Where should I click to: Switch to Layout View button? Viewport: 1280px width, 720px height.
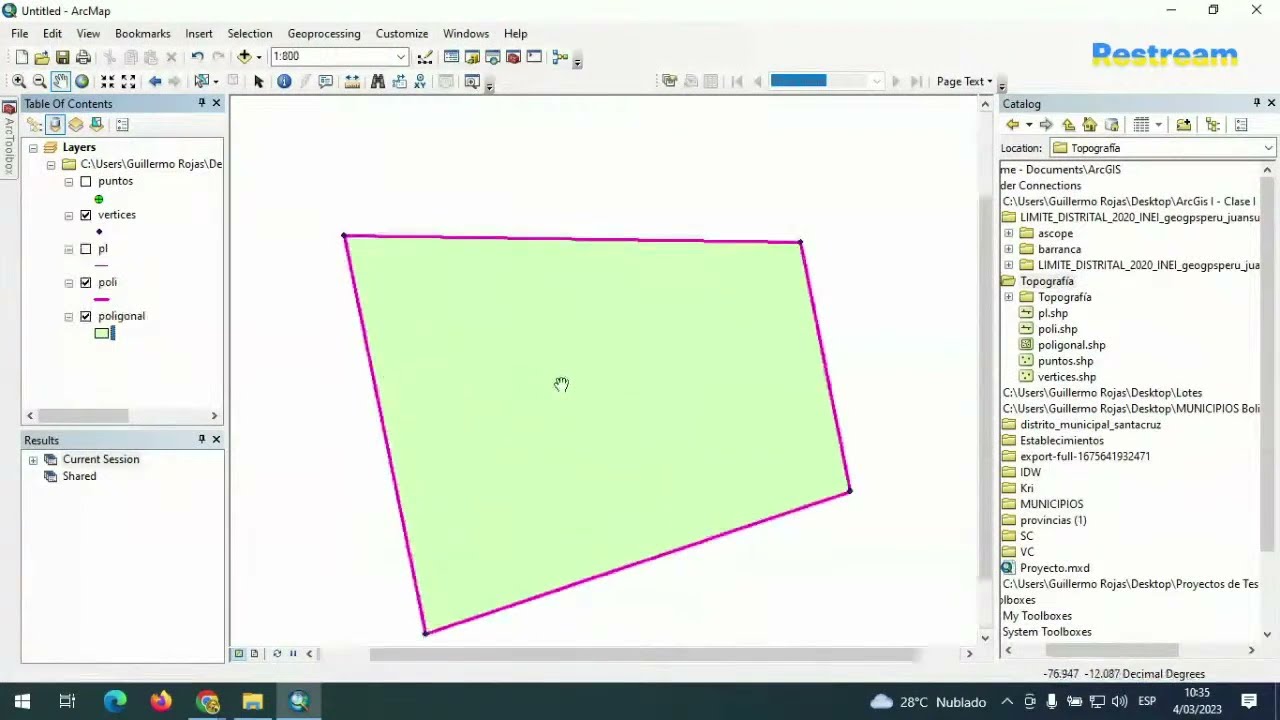coord(254,654)
